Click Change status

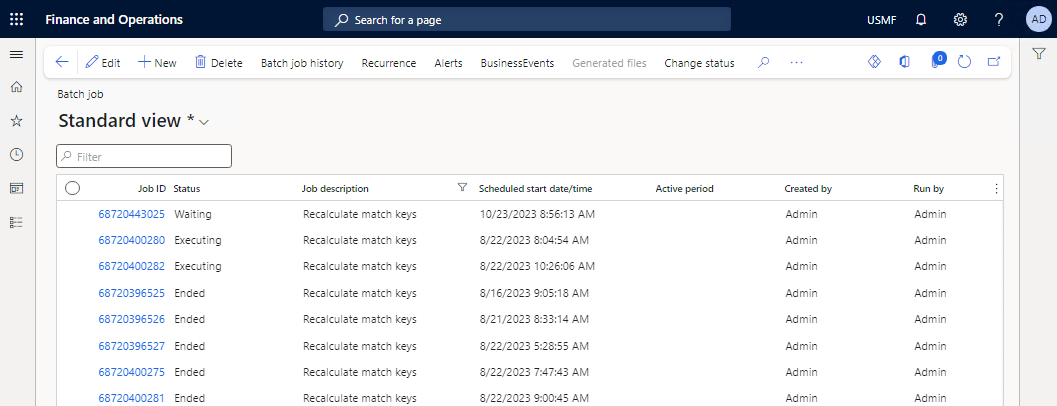point(699,63)
